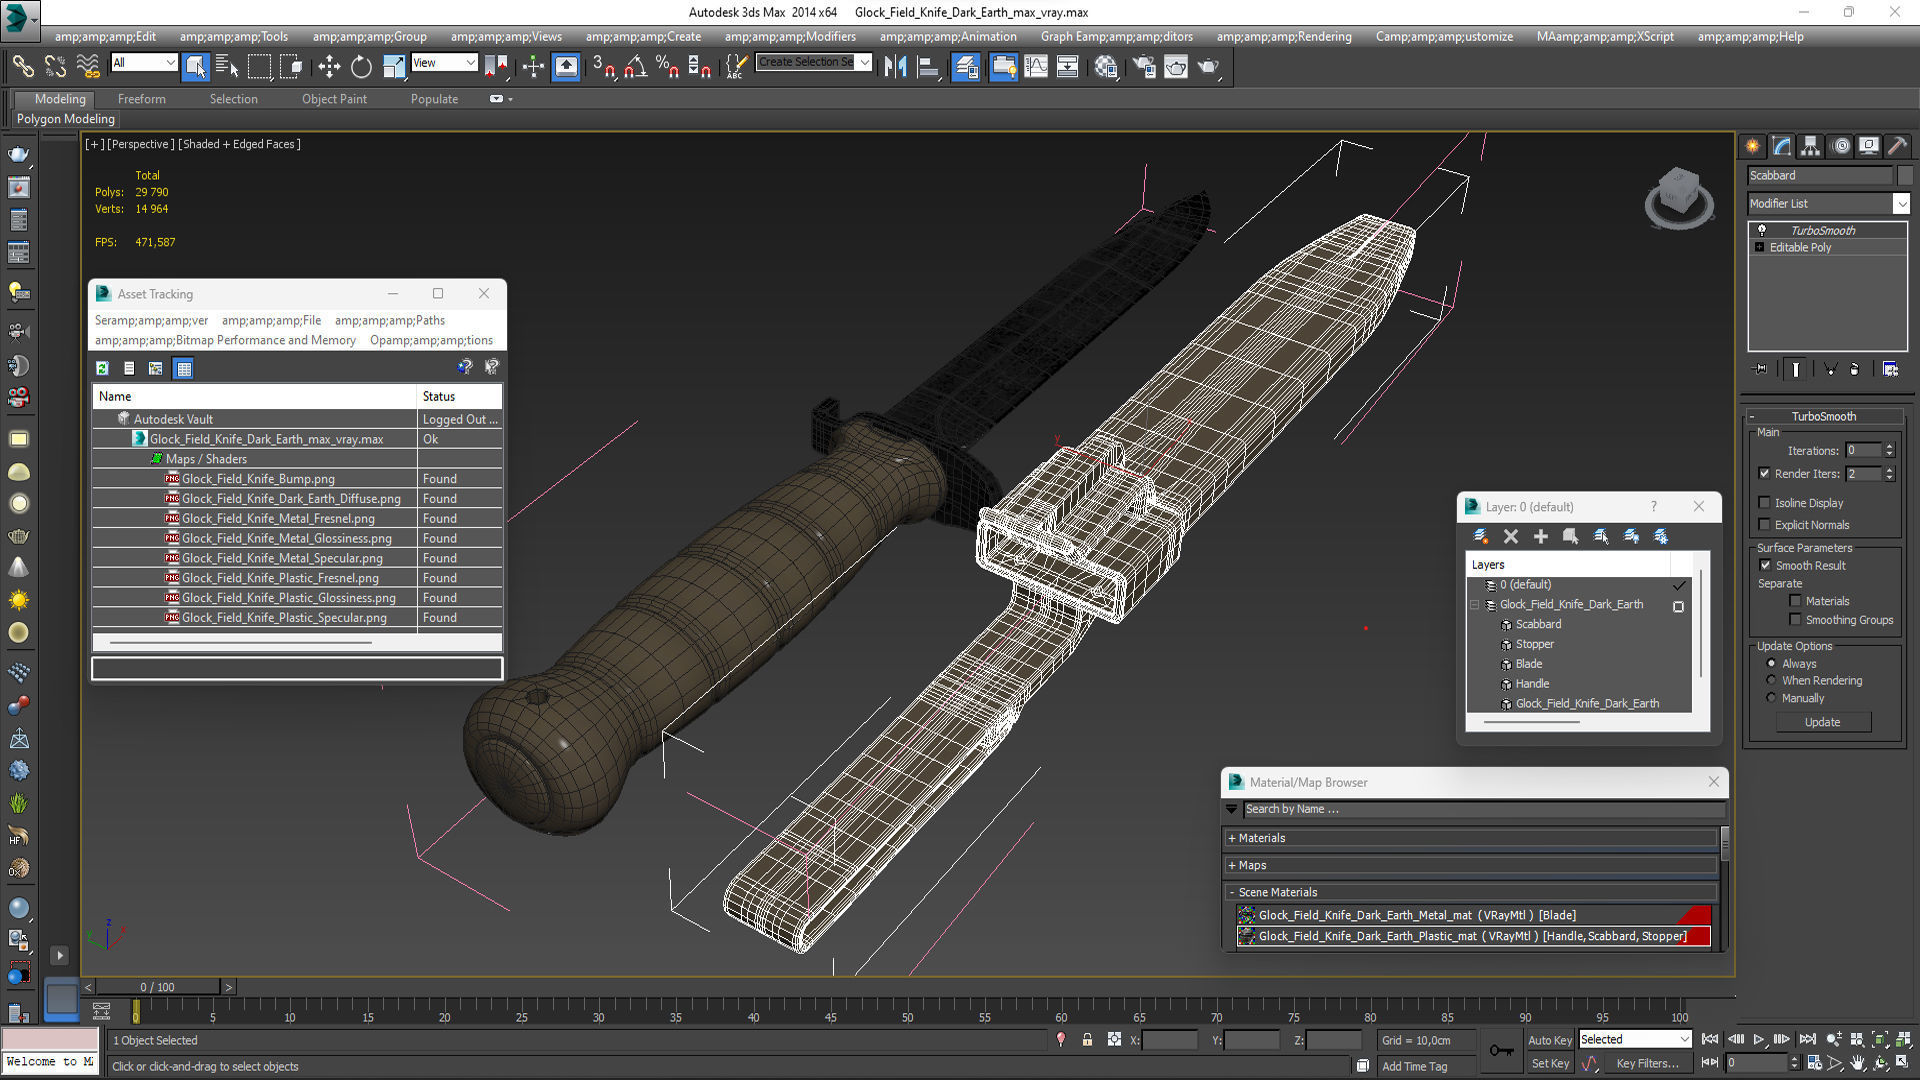This screenshot has height=1080, width=1920.
Task: Select the Rotate tool in main toolbar
Action: click(x=361, y=67)
